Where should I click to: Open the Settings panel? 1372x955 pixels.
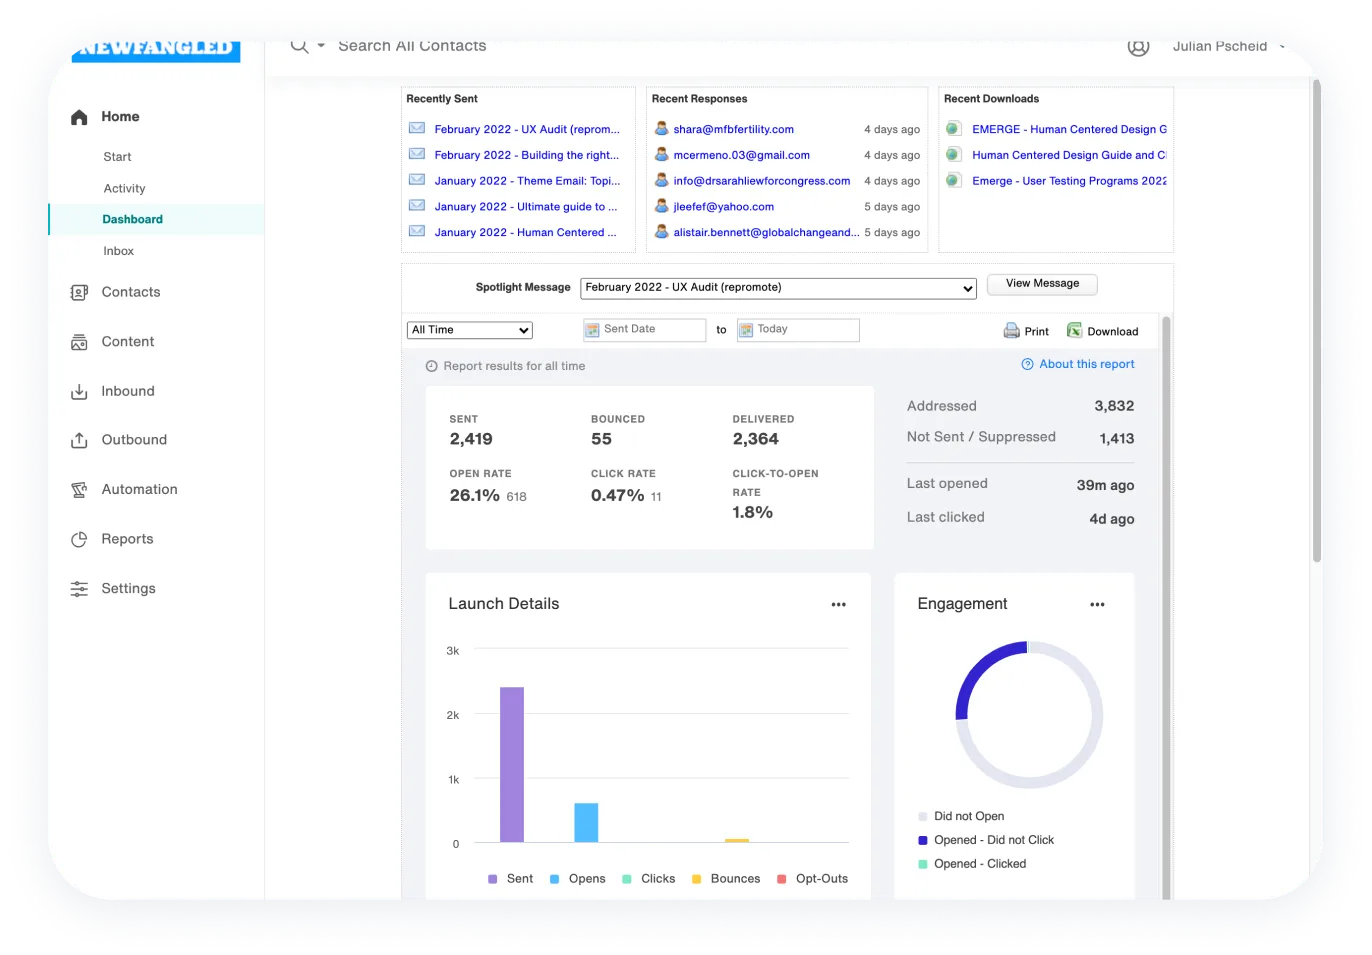point(127,588)
